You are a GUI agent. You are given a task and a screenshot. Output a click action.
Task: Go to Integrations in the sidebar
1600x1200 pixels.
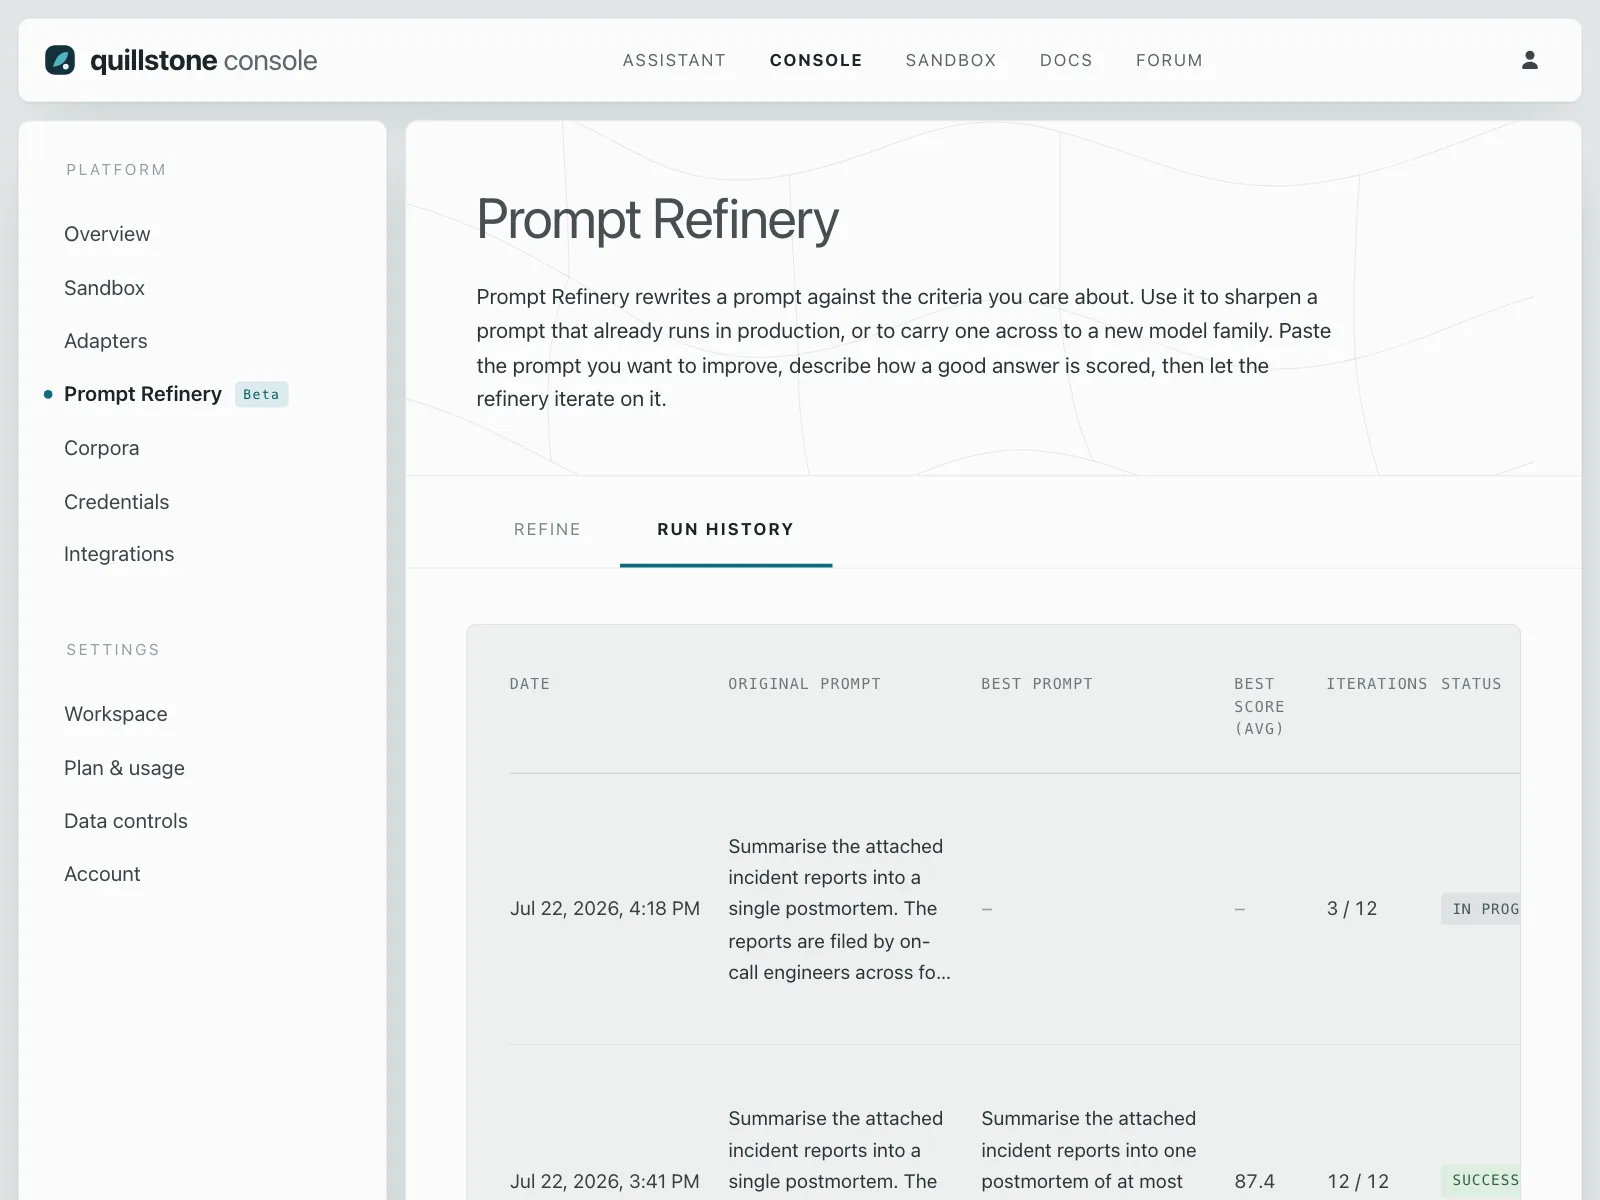[x=119, y=554]
